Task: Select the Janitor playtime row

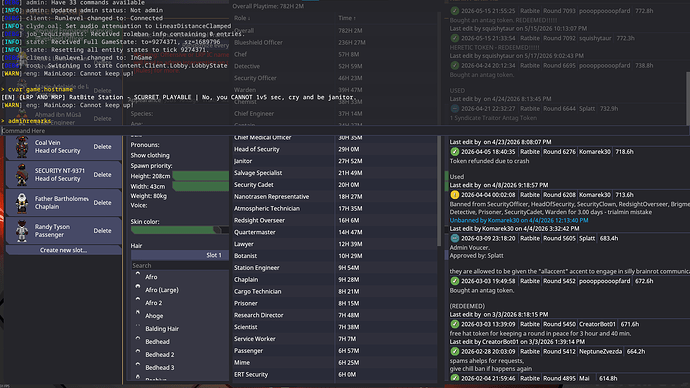Action: pos(334,161)
